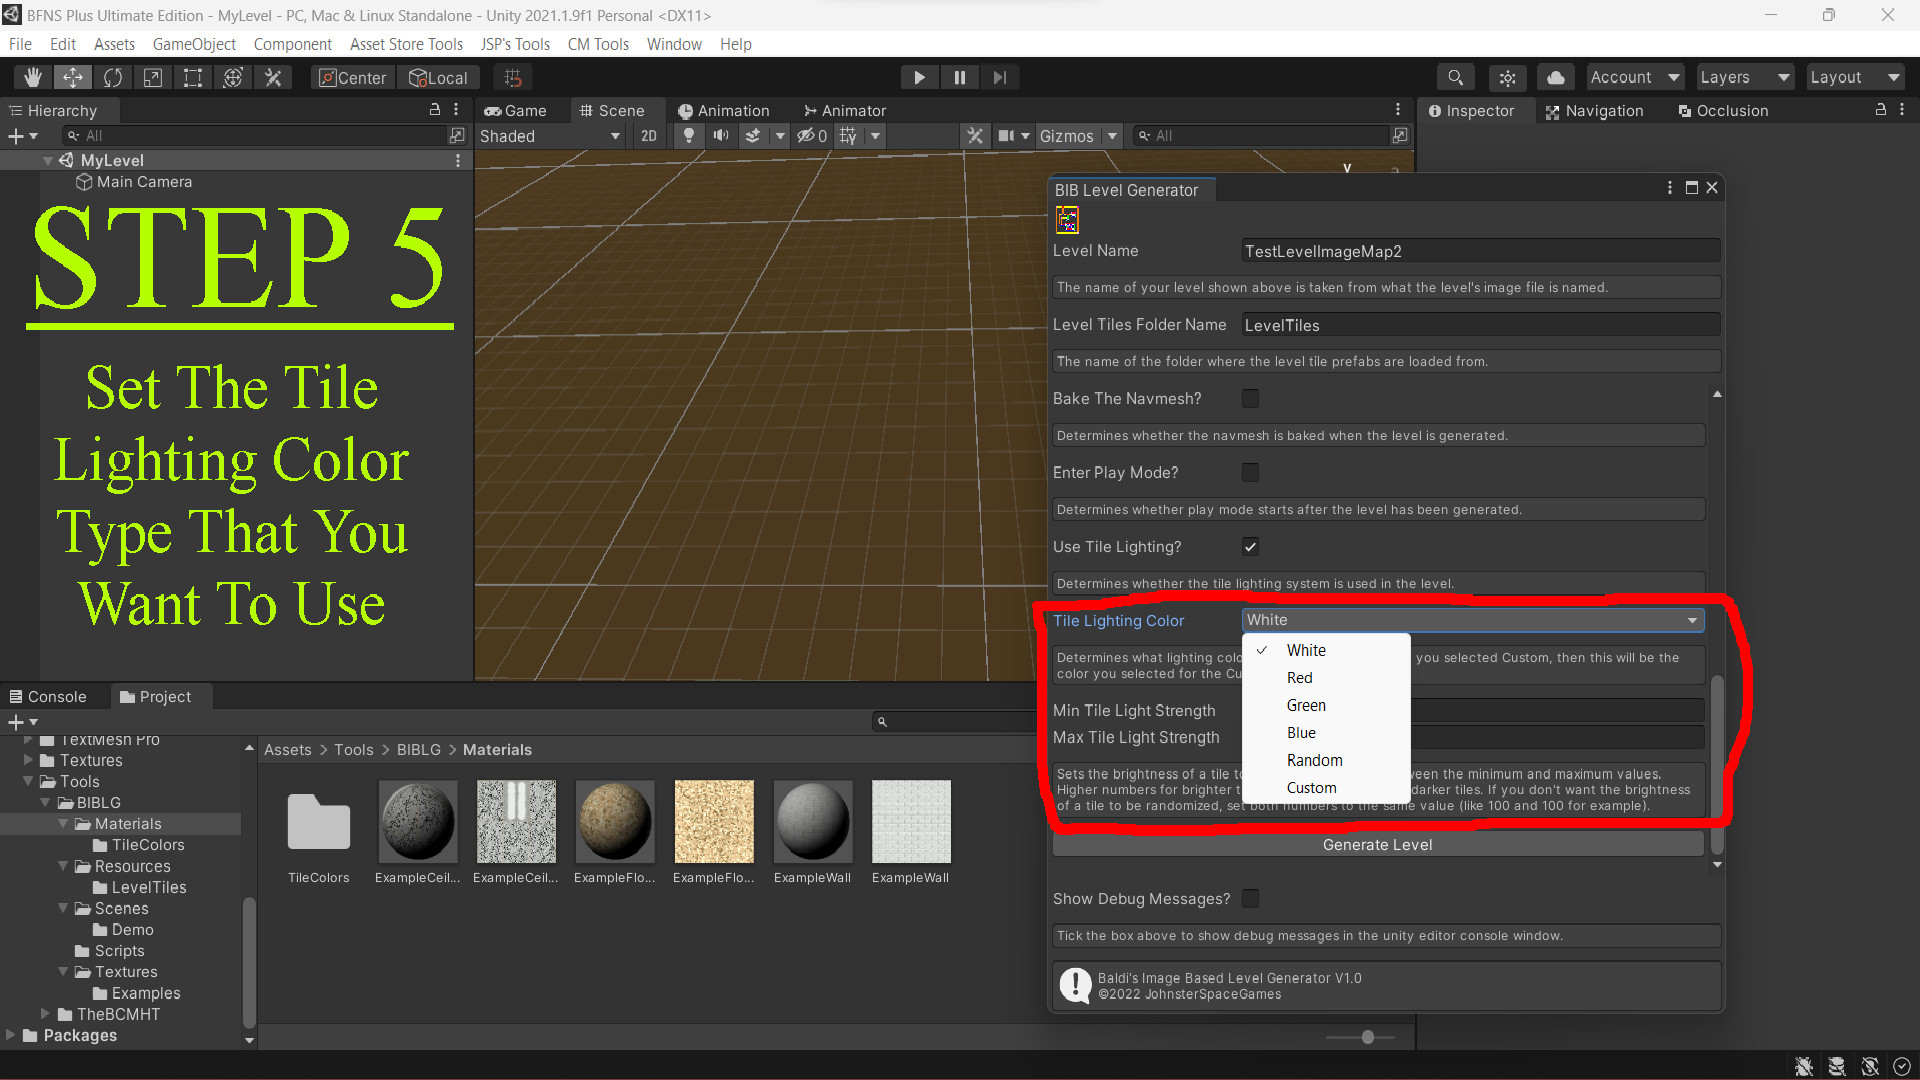This screenshot has height=1080, width=1920.
Task: Mute scene audio in the Scene view
Action: 721,135
